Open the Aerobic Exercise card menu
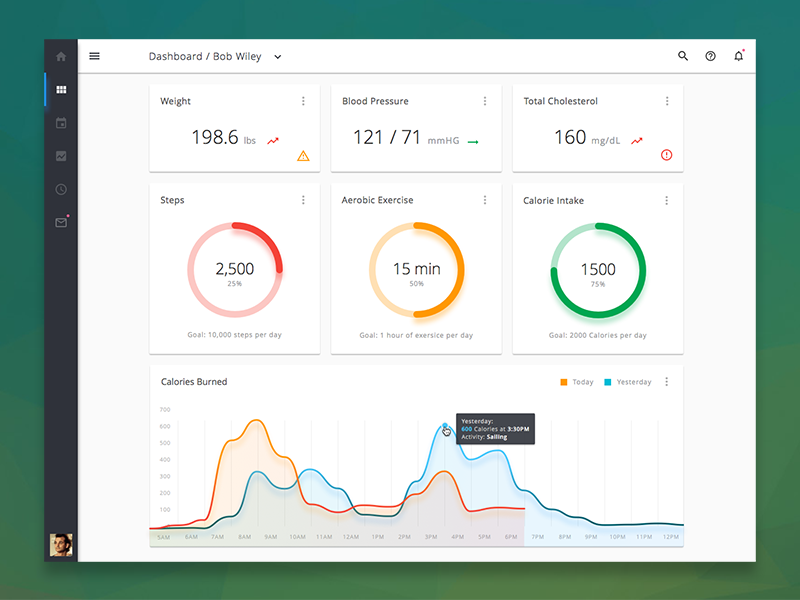Viewport: 800px width, 600px height. point(485,200)
